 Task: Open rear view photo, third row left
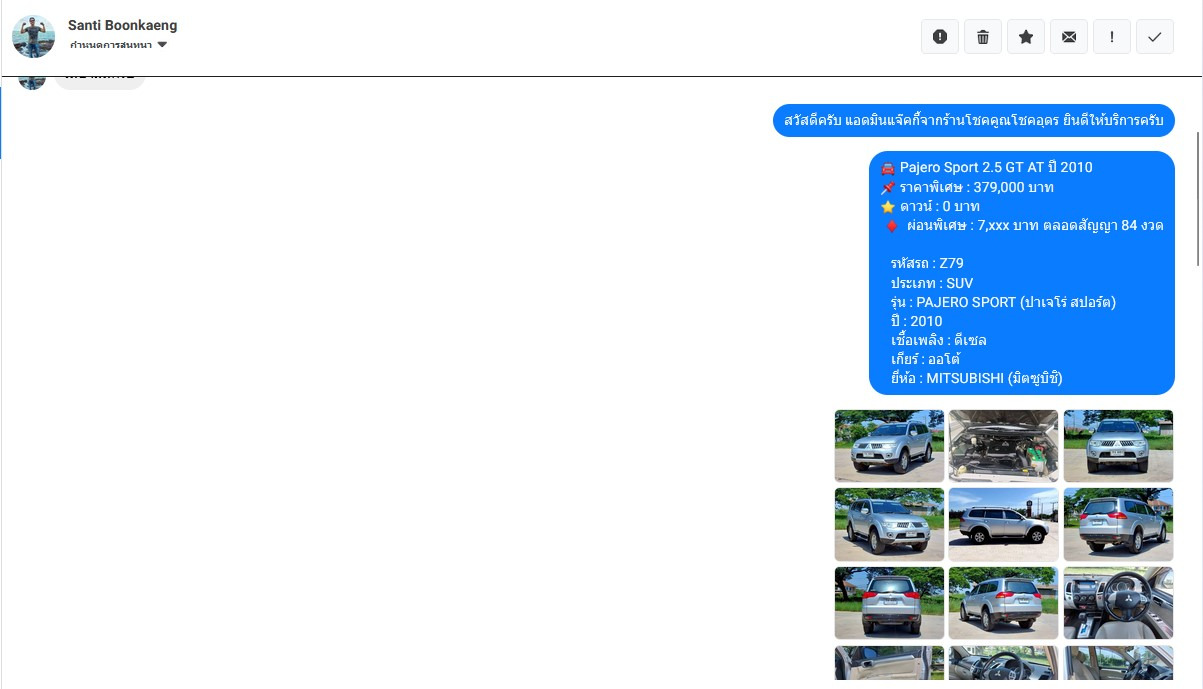(x=889, y=603)
